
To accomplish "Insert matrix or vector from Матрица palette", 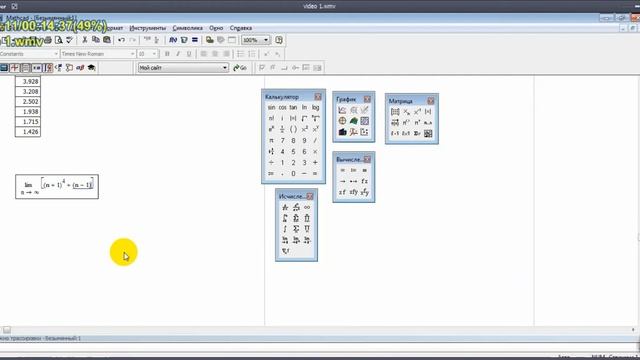I will click(x=395, y=112).
